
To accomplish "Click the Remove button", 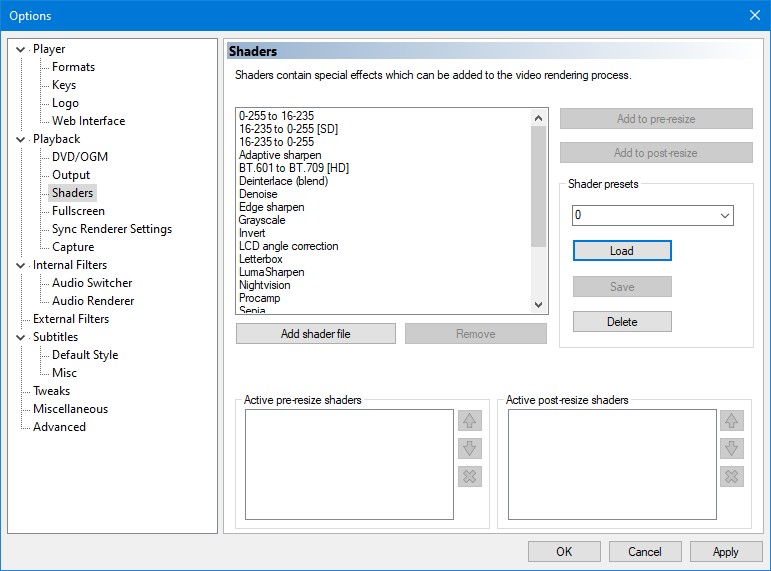I will point(475,334).
